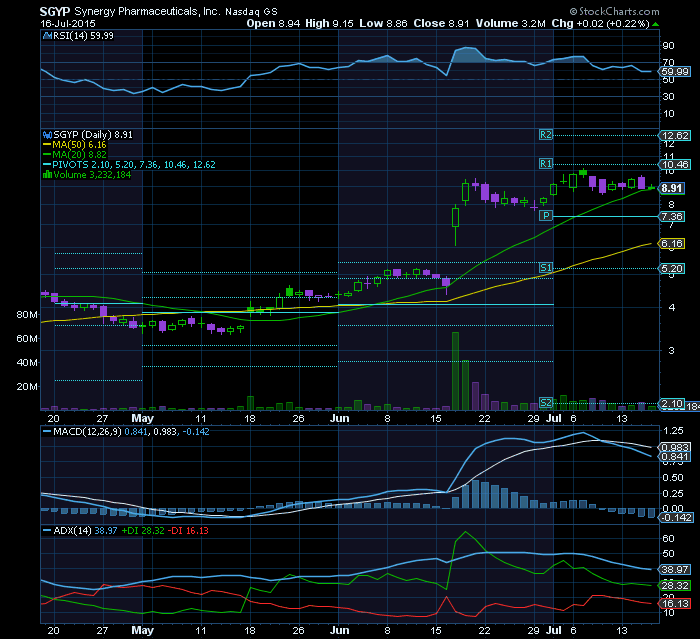700x639 pixels.
Task: Click the 80M volume scale label
Action: [x=27, y=315]
